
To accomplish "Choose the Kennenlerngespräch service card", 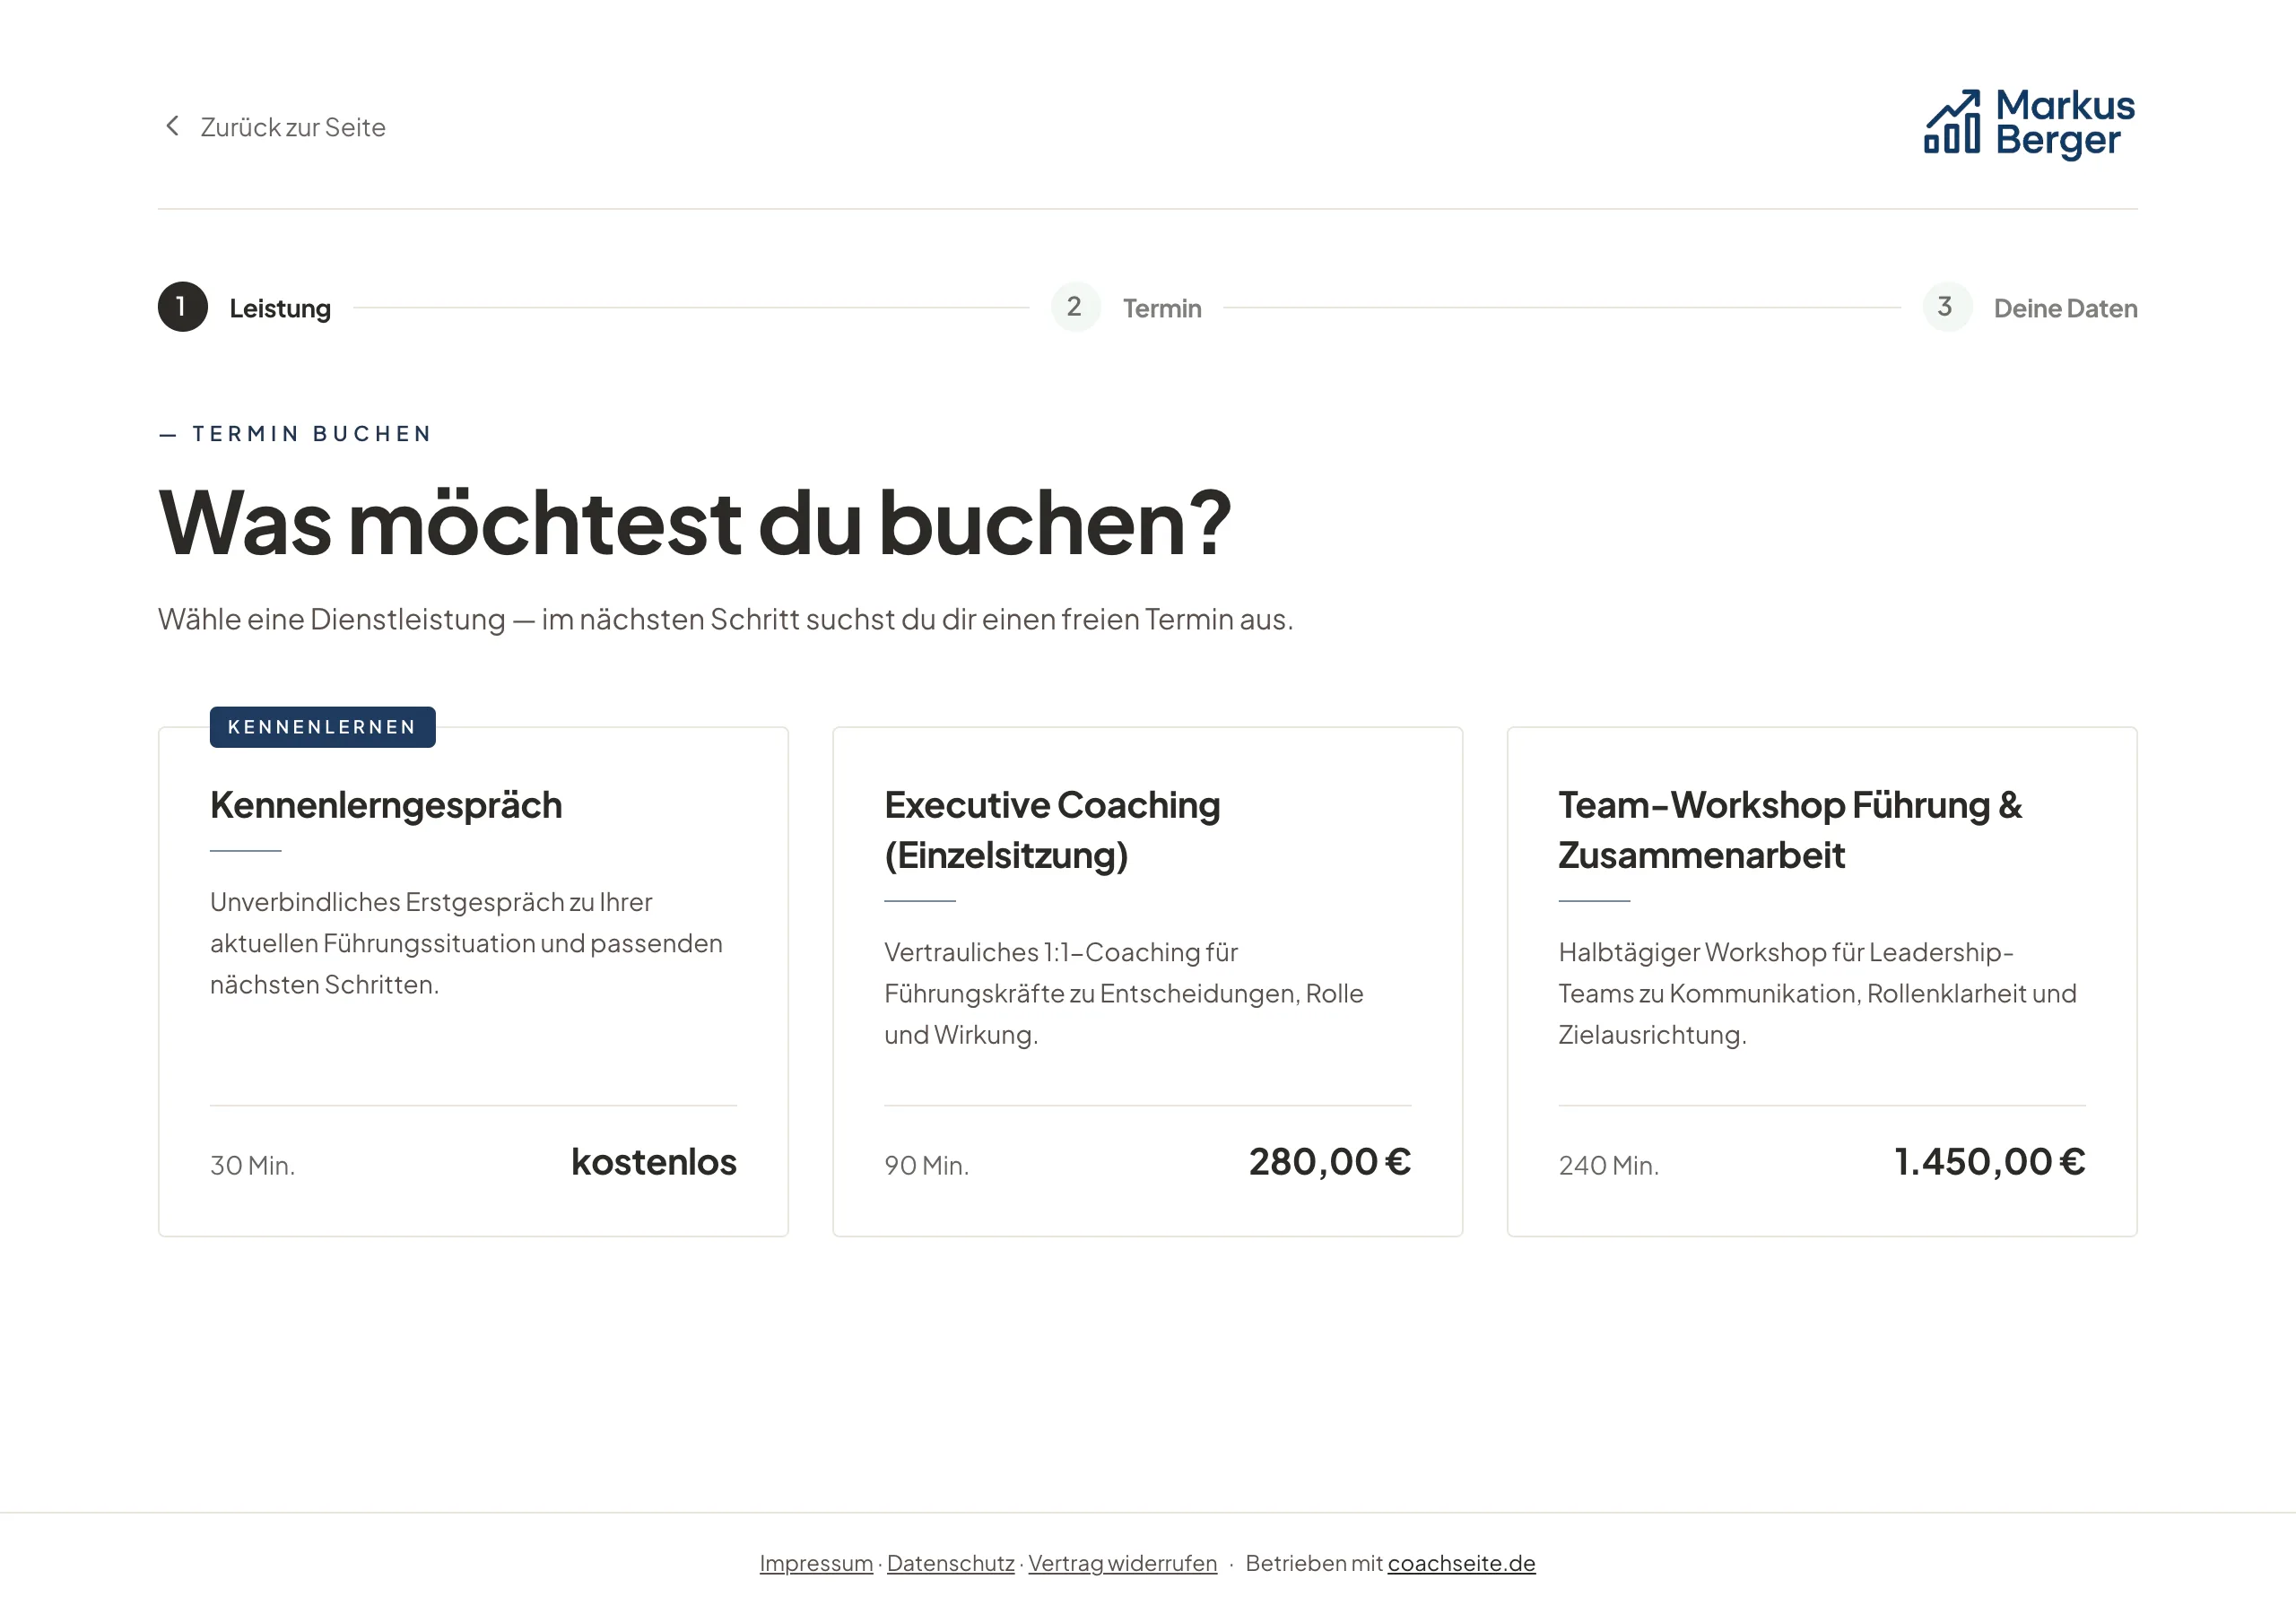I will [473, 981].
